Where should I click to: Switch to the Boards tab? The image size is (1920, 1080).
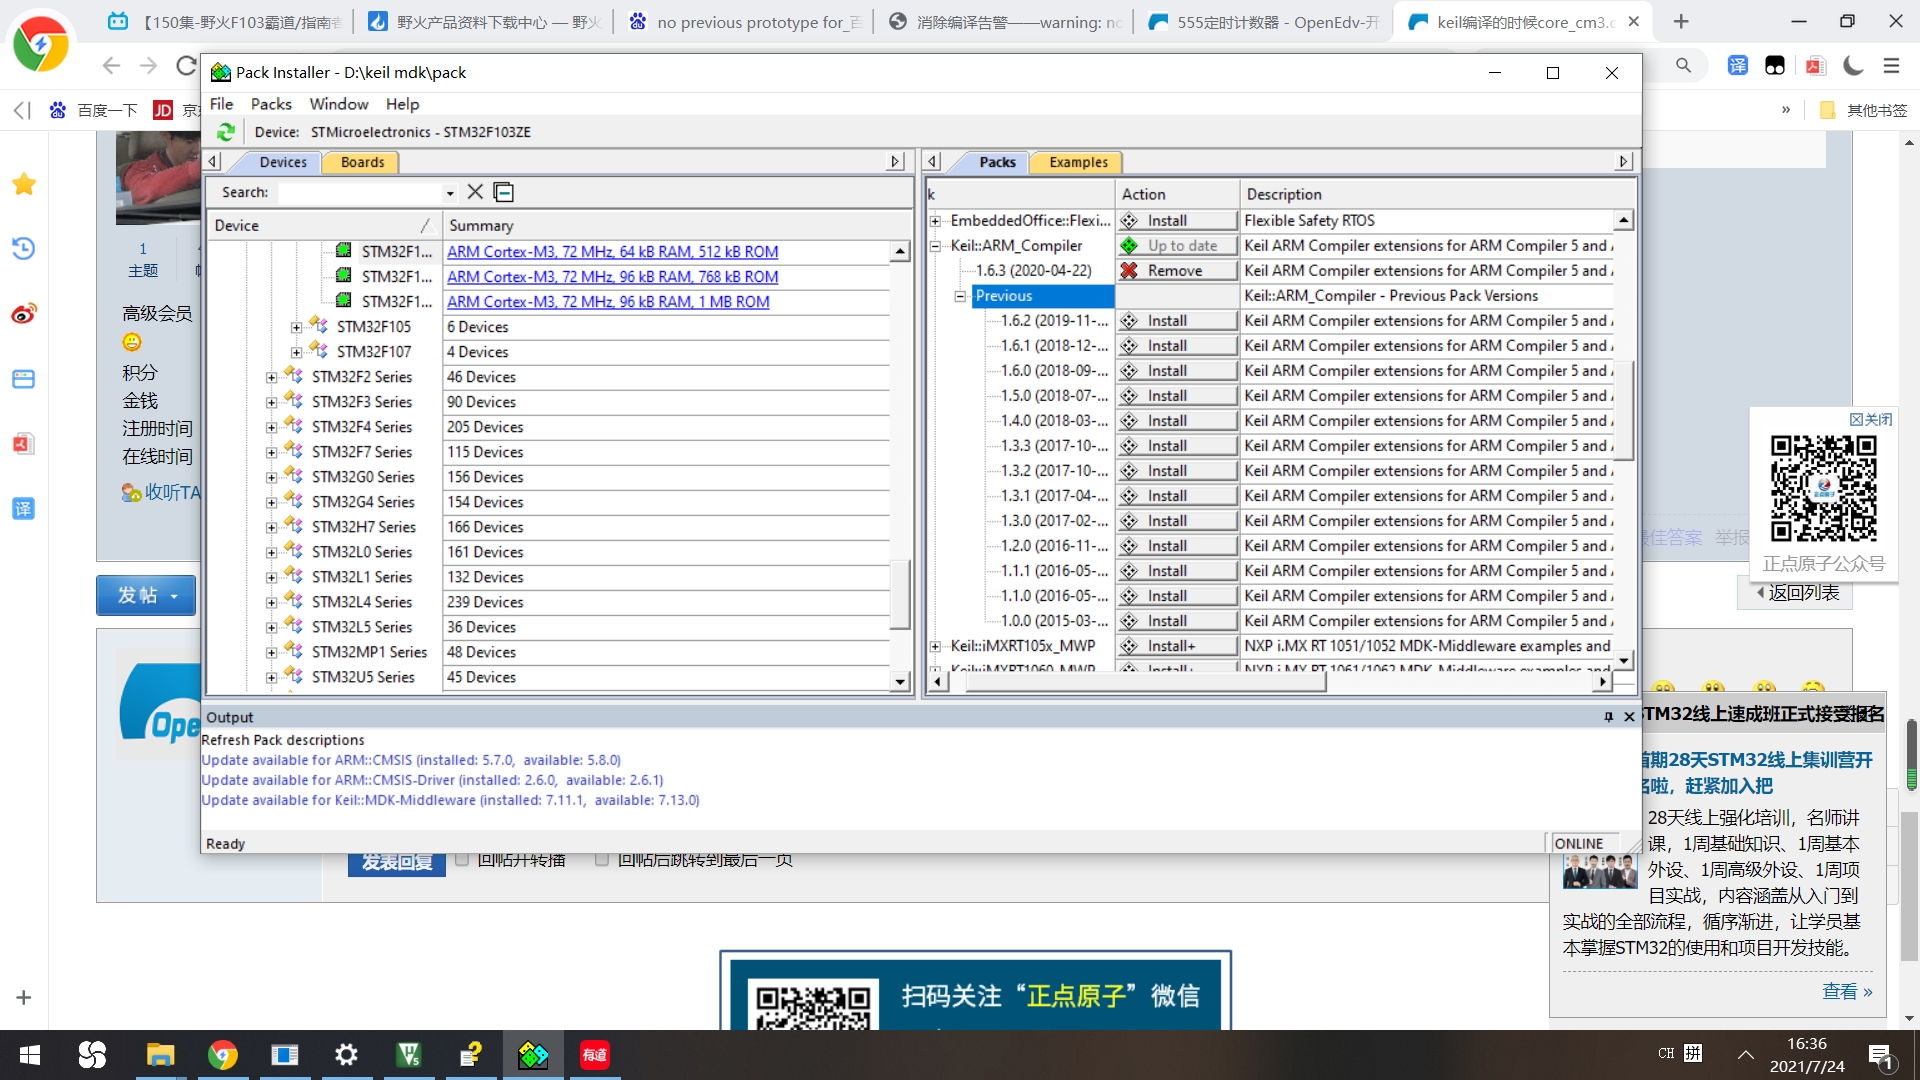(x=361, y=162)
